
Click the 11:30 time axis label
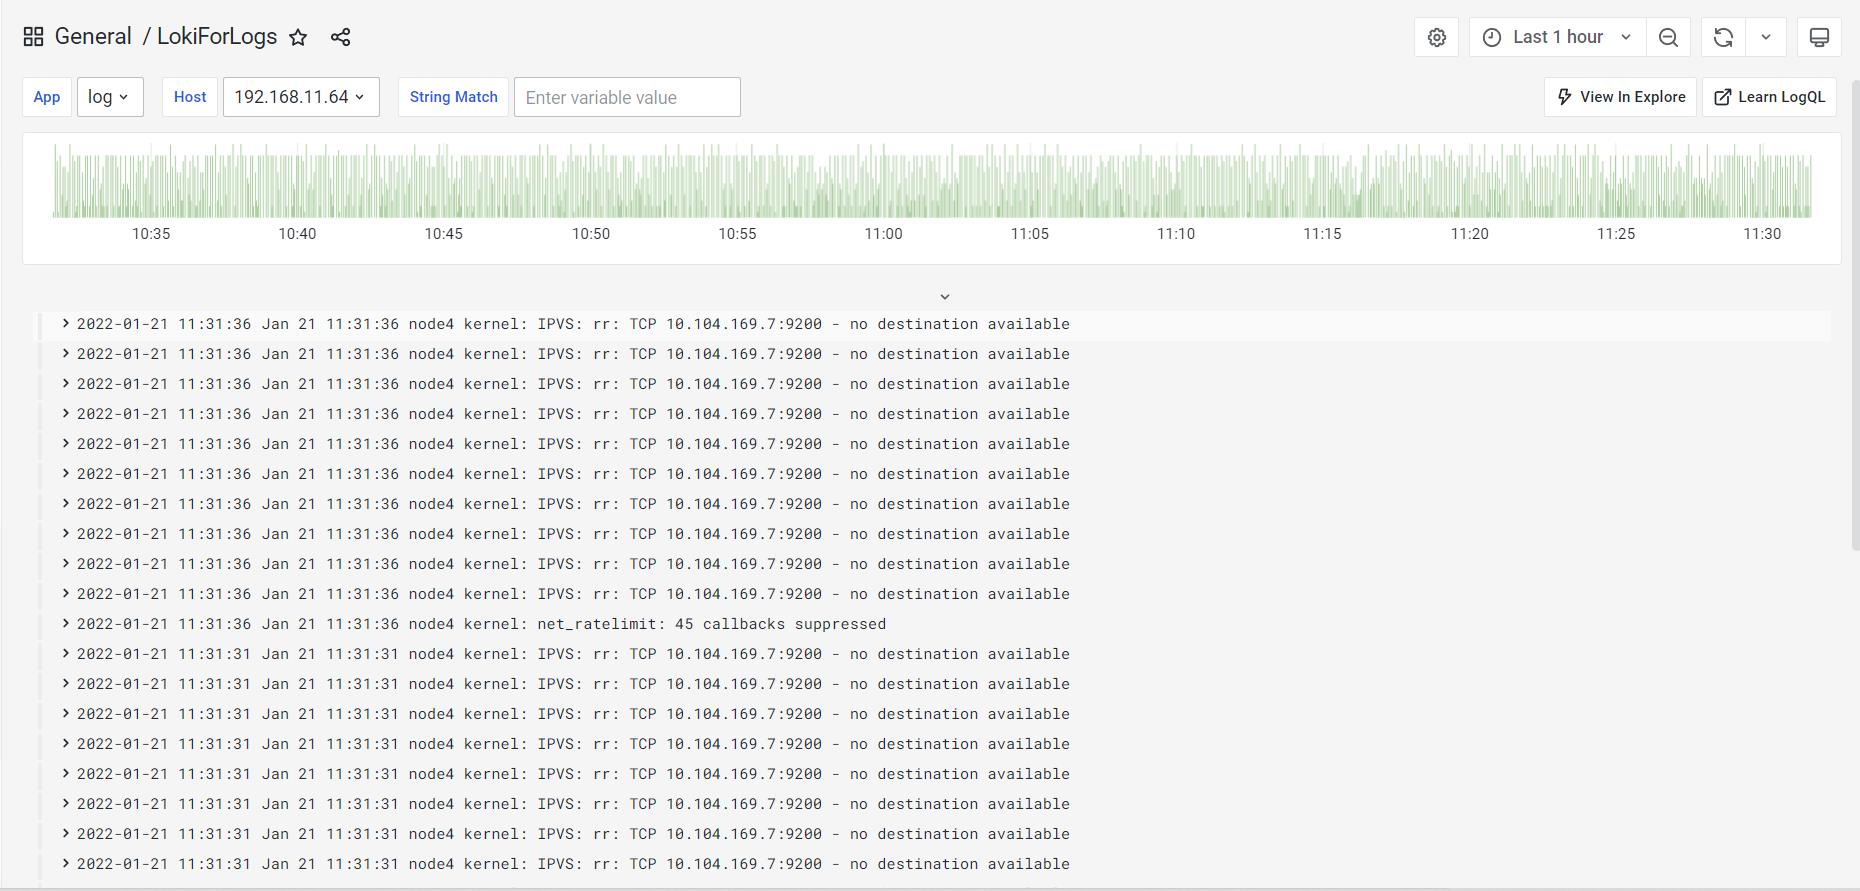tap(1762, 234)
